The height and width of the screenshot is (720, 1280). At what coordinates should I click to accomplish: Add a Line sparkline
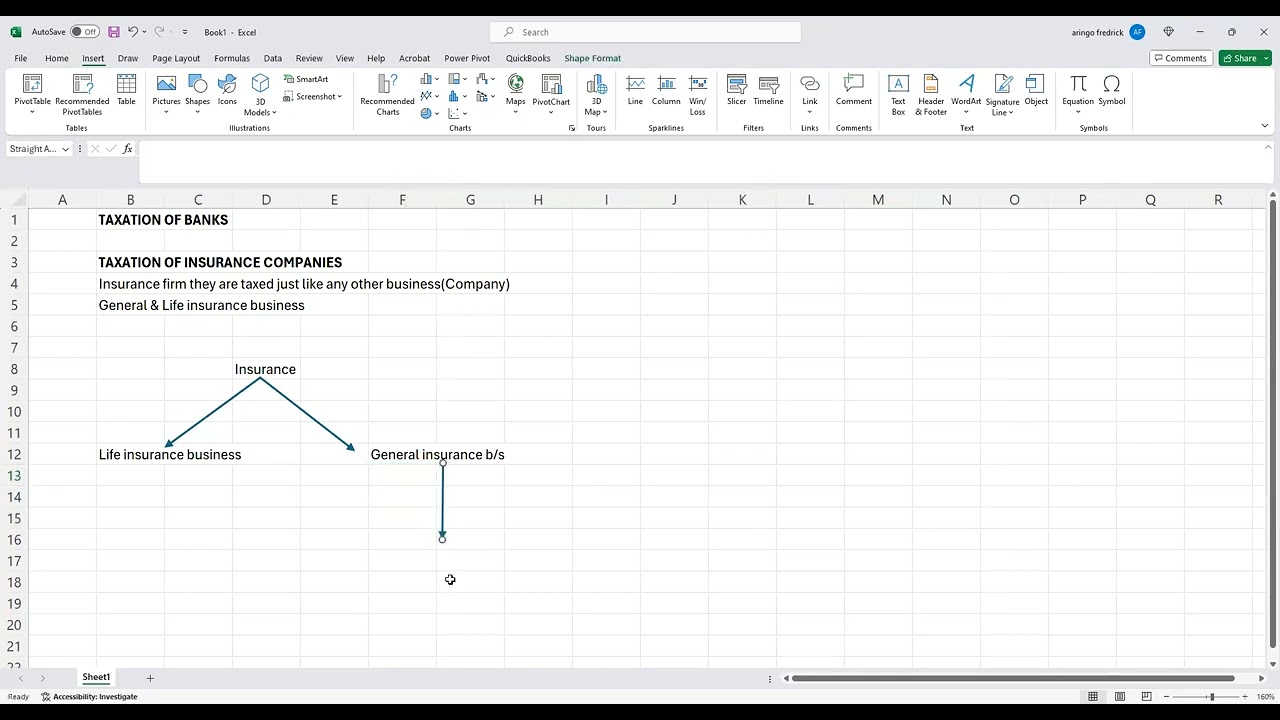(x=635, y=90)
